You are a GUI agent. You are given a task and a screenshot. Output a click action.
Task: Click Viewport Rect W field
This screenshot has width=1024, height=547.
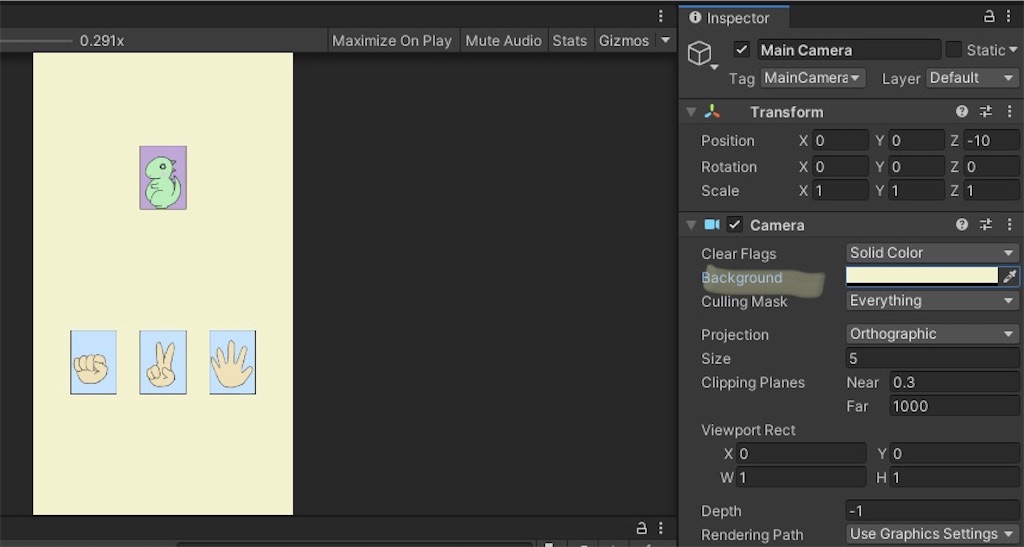coord(801,477)
